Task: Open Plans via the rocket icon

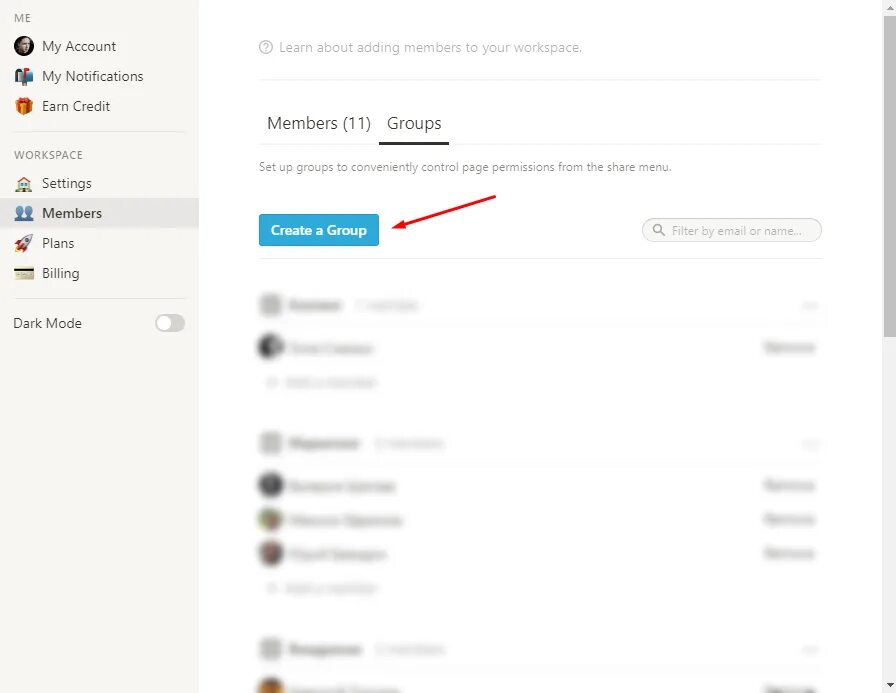Action: coord(23,243)
